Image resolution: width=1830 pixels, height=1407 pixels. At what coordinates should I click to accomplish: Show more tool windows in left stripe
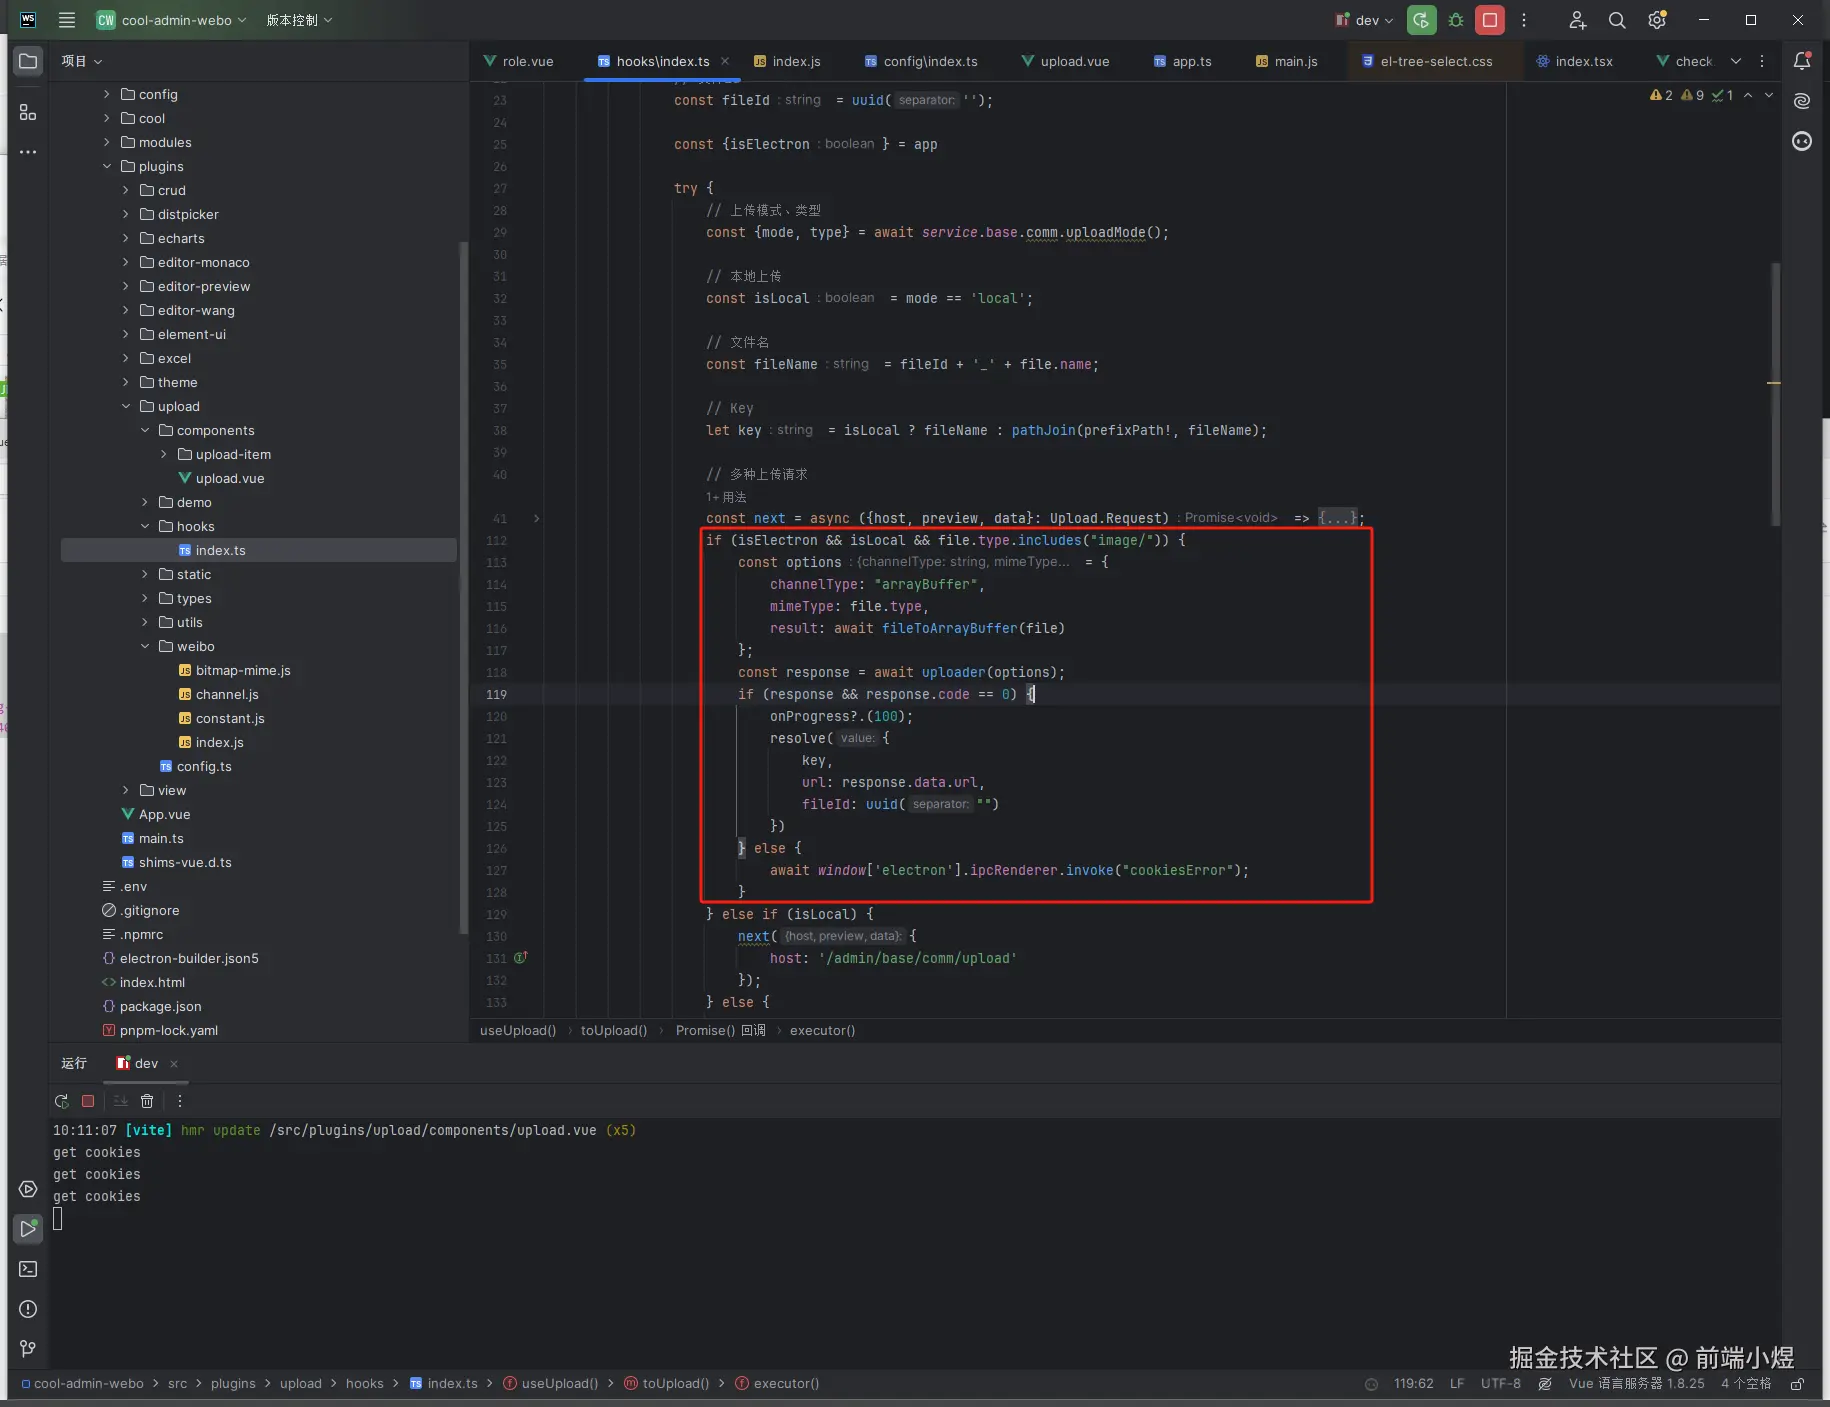28,153
